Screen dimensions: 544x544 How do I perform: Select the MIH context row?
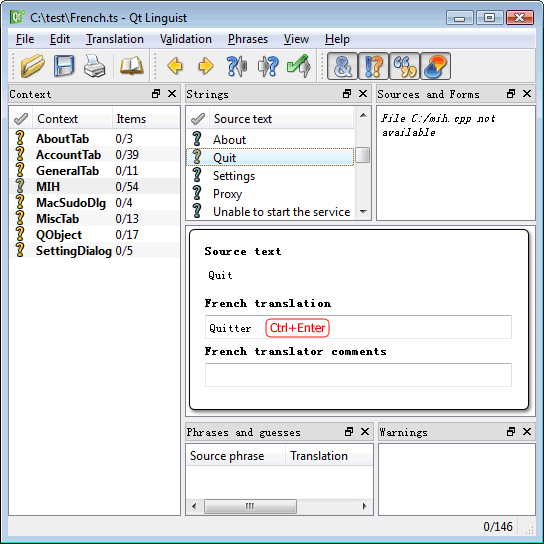(x=94, y=186)
